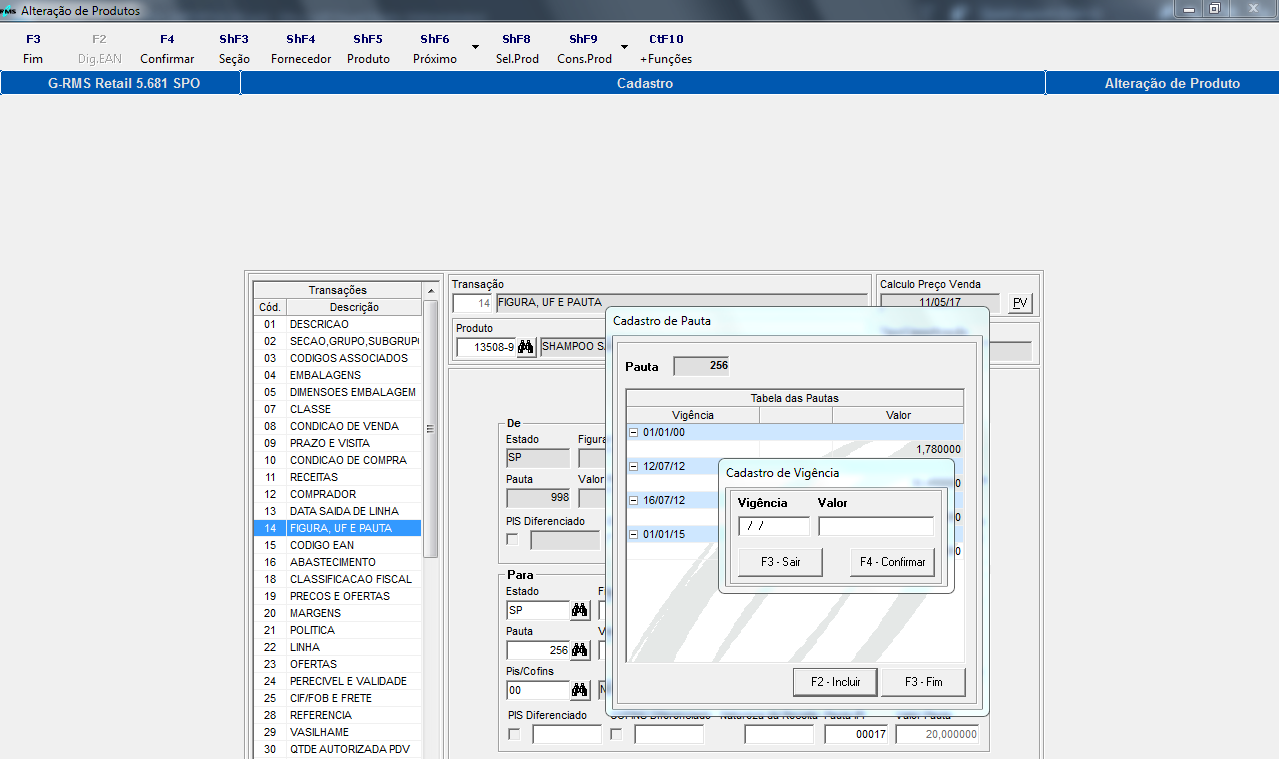Open dropdown arrow next to ShF6 Próximo
The height and width of the screenshot is (759, 1279).
pyautogui.click(x=475, y=47)
